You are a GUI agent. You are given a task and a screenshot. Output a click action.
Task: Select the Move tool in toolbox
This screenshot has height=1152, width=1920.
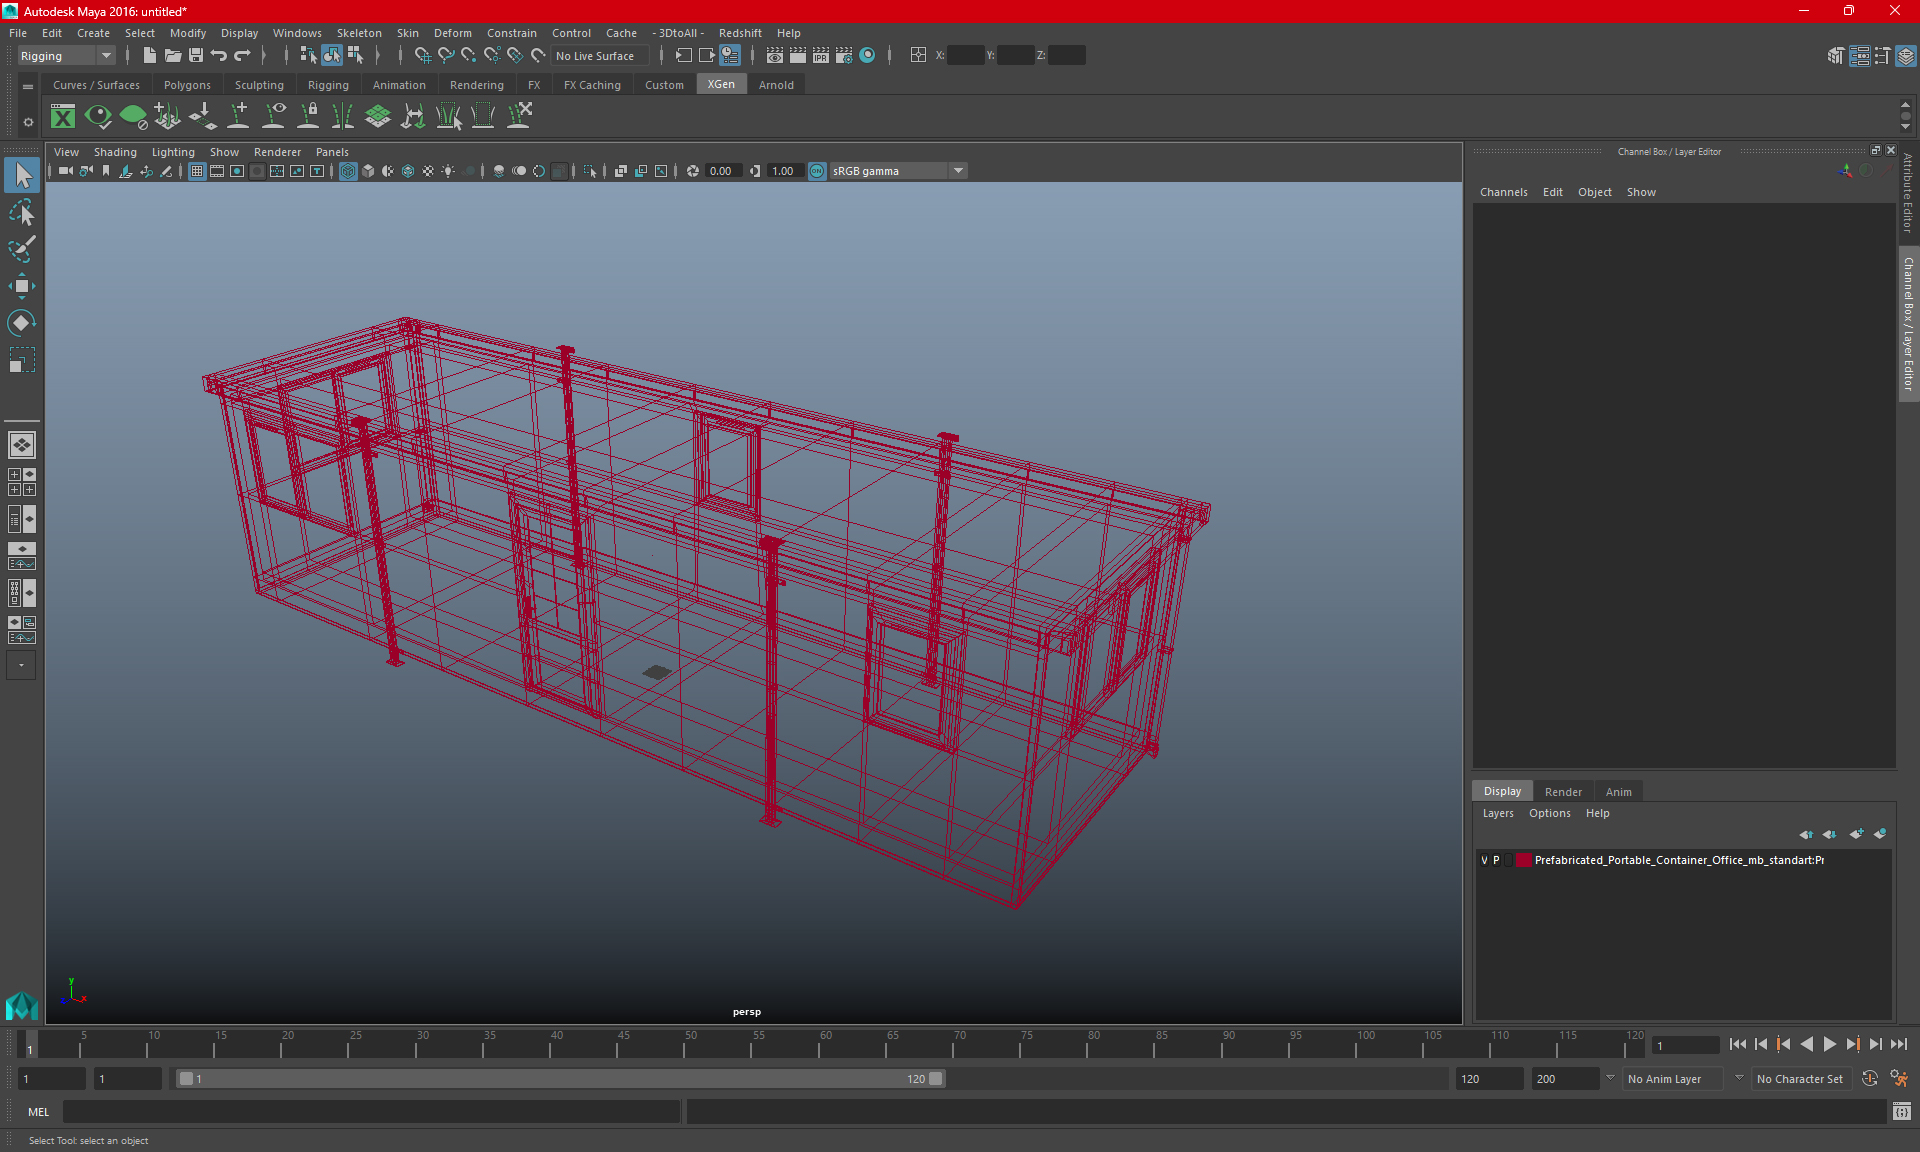pyautogui.click(x=21, y=286)
